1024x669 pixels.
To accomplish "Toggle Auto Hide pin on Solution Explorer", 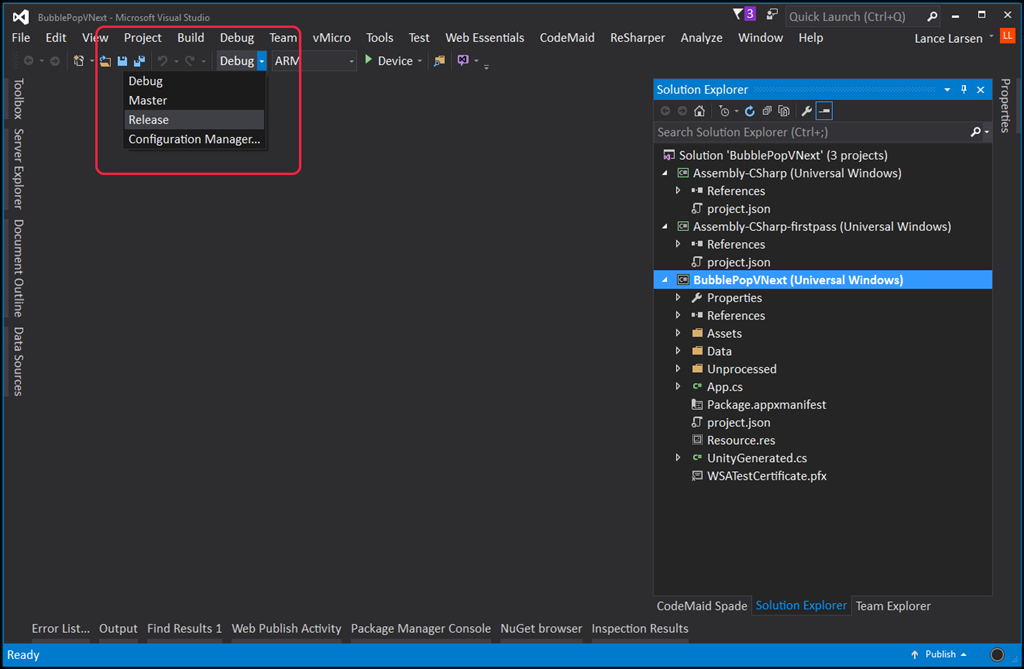I will tap(964, 90).
